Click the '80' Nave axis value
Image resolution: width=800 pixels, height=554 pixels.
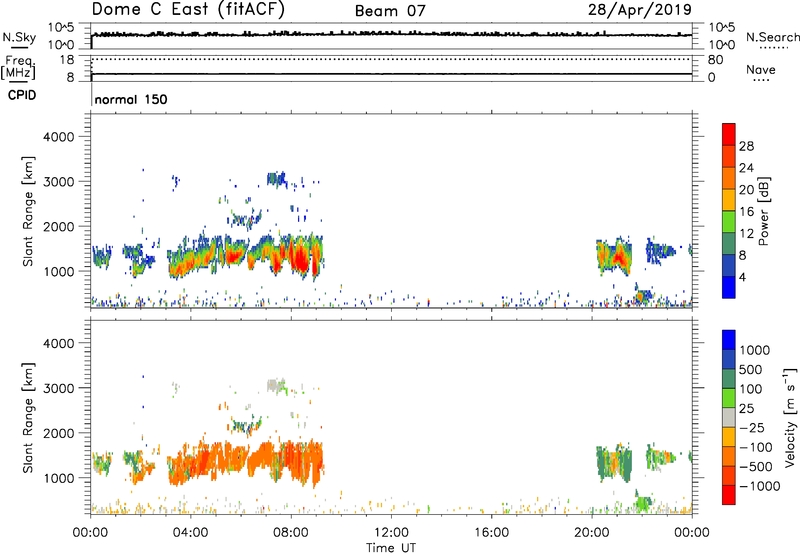click(x=715, y=60)
